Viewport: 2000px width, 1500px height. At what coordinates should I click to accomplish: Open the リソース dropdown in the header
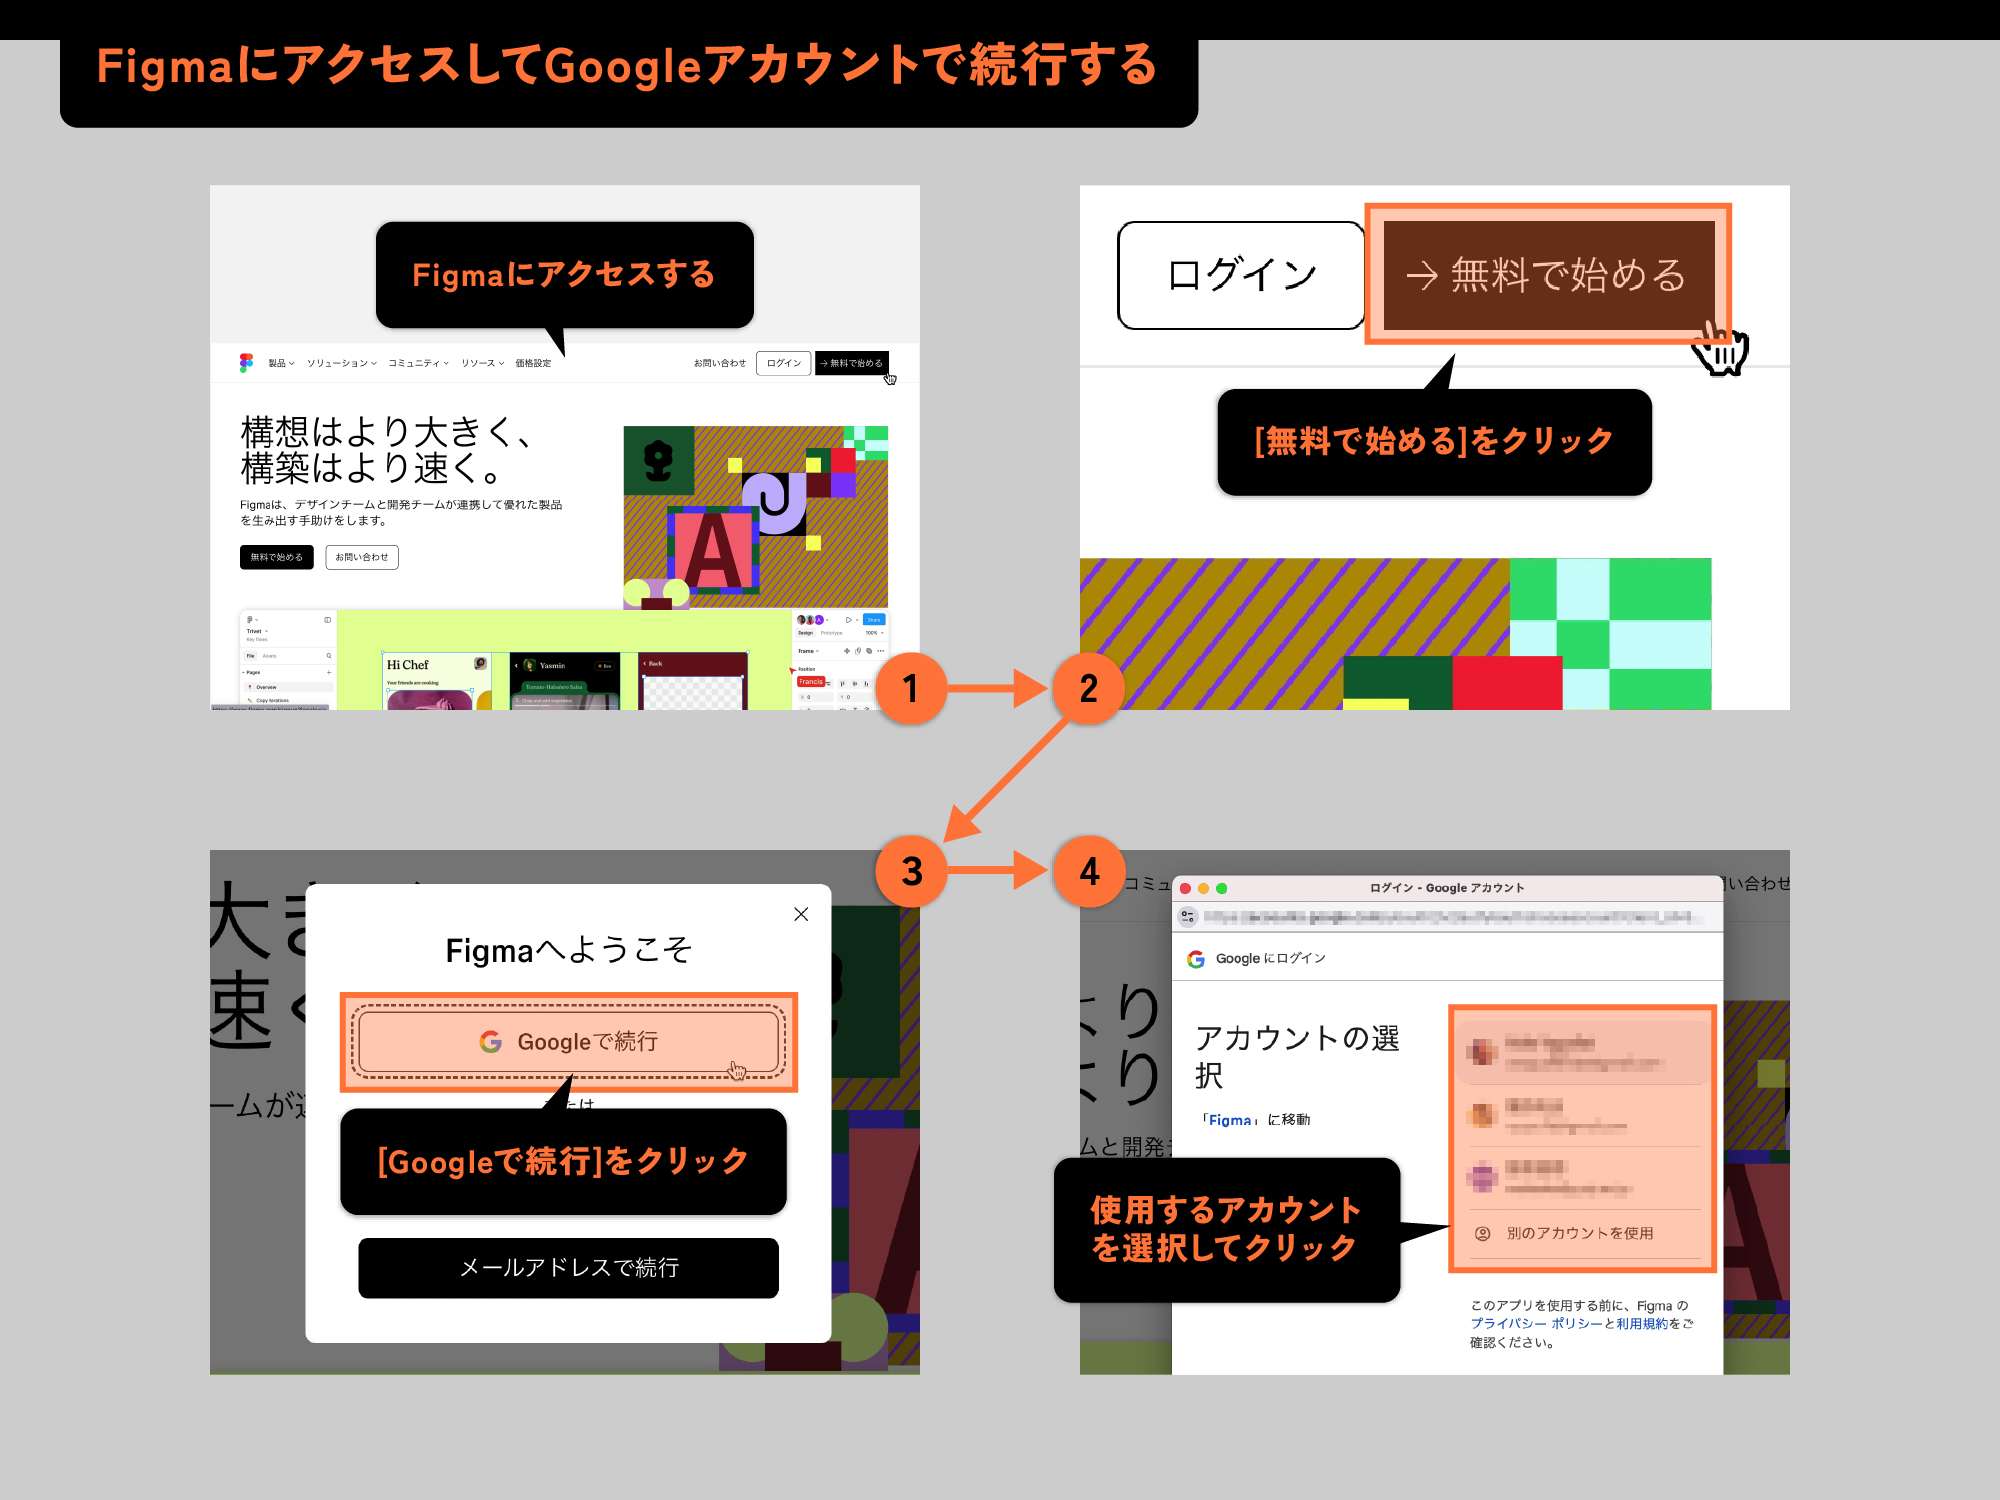click(x=482, y=363)
